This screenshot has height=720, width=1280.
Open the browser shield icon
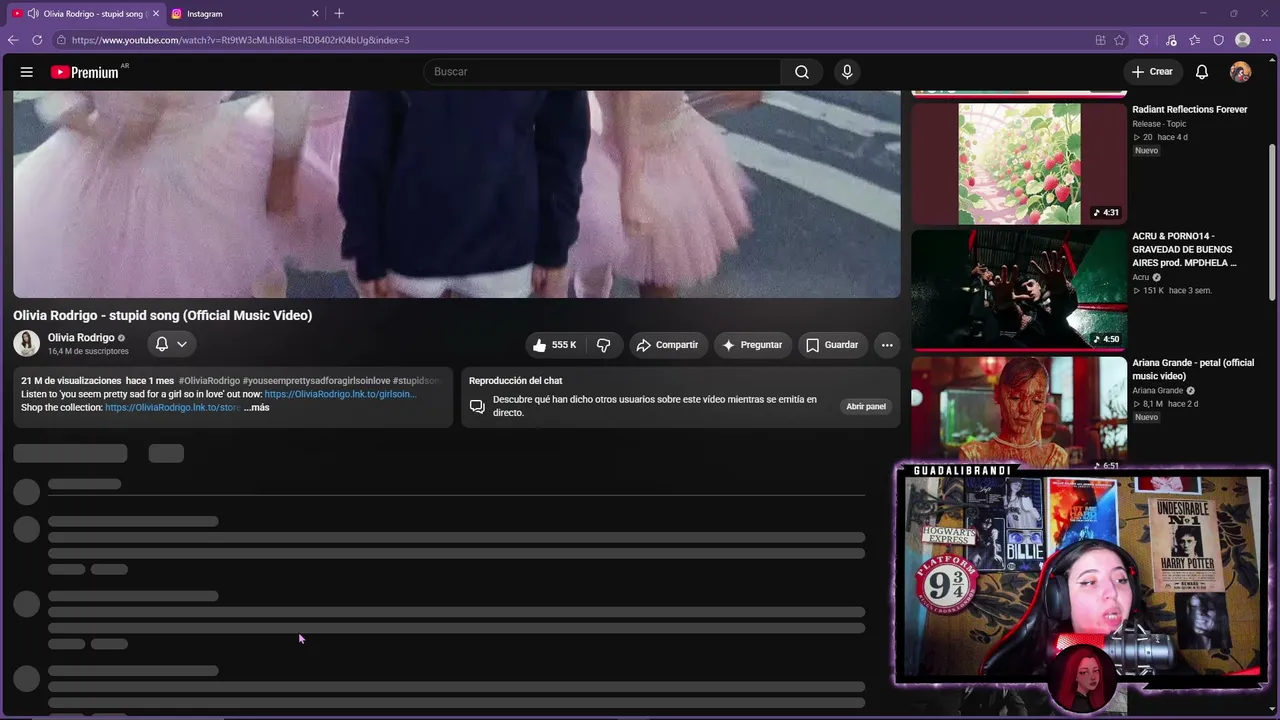click(x=1218, y=40)
